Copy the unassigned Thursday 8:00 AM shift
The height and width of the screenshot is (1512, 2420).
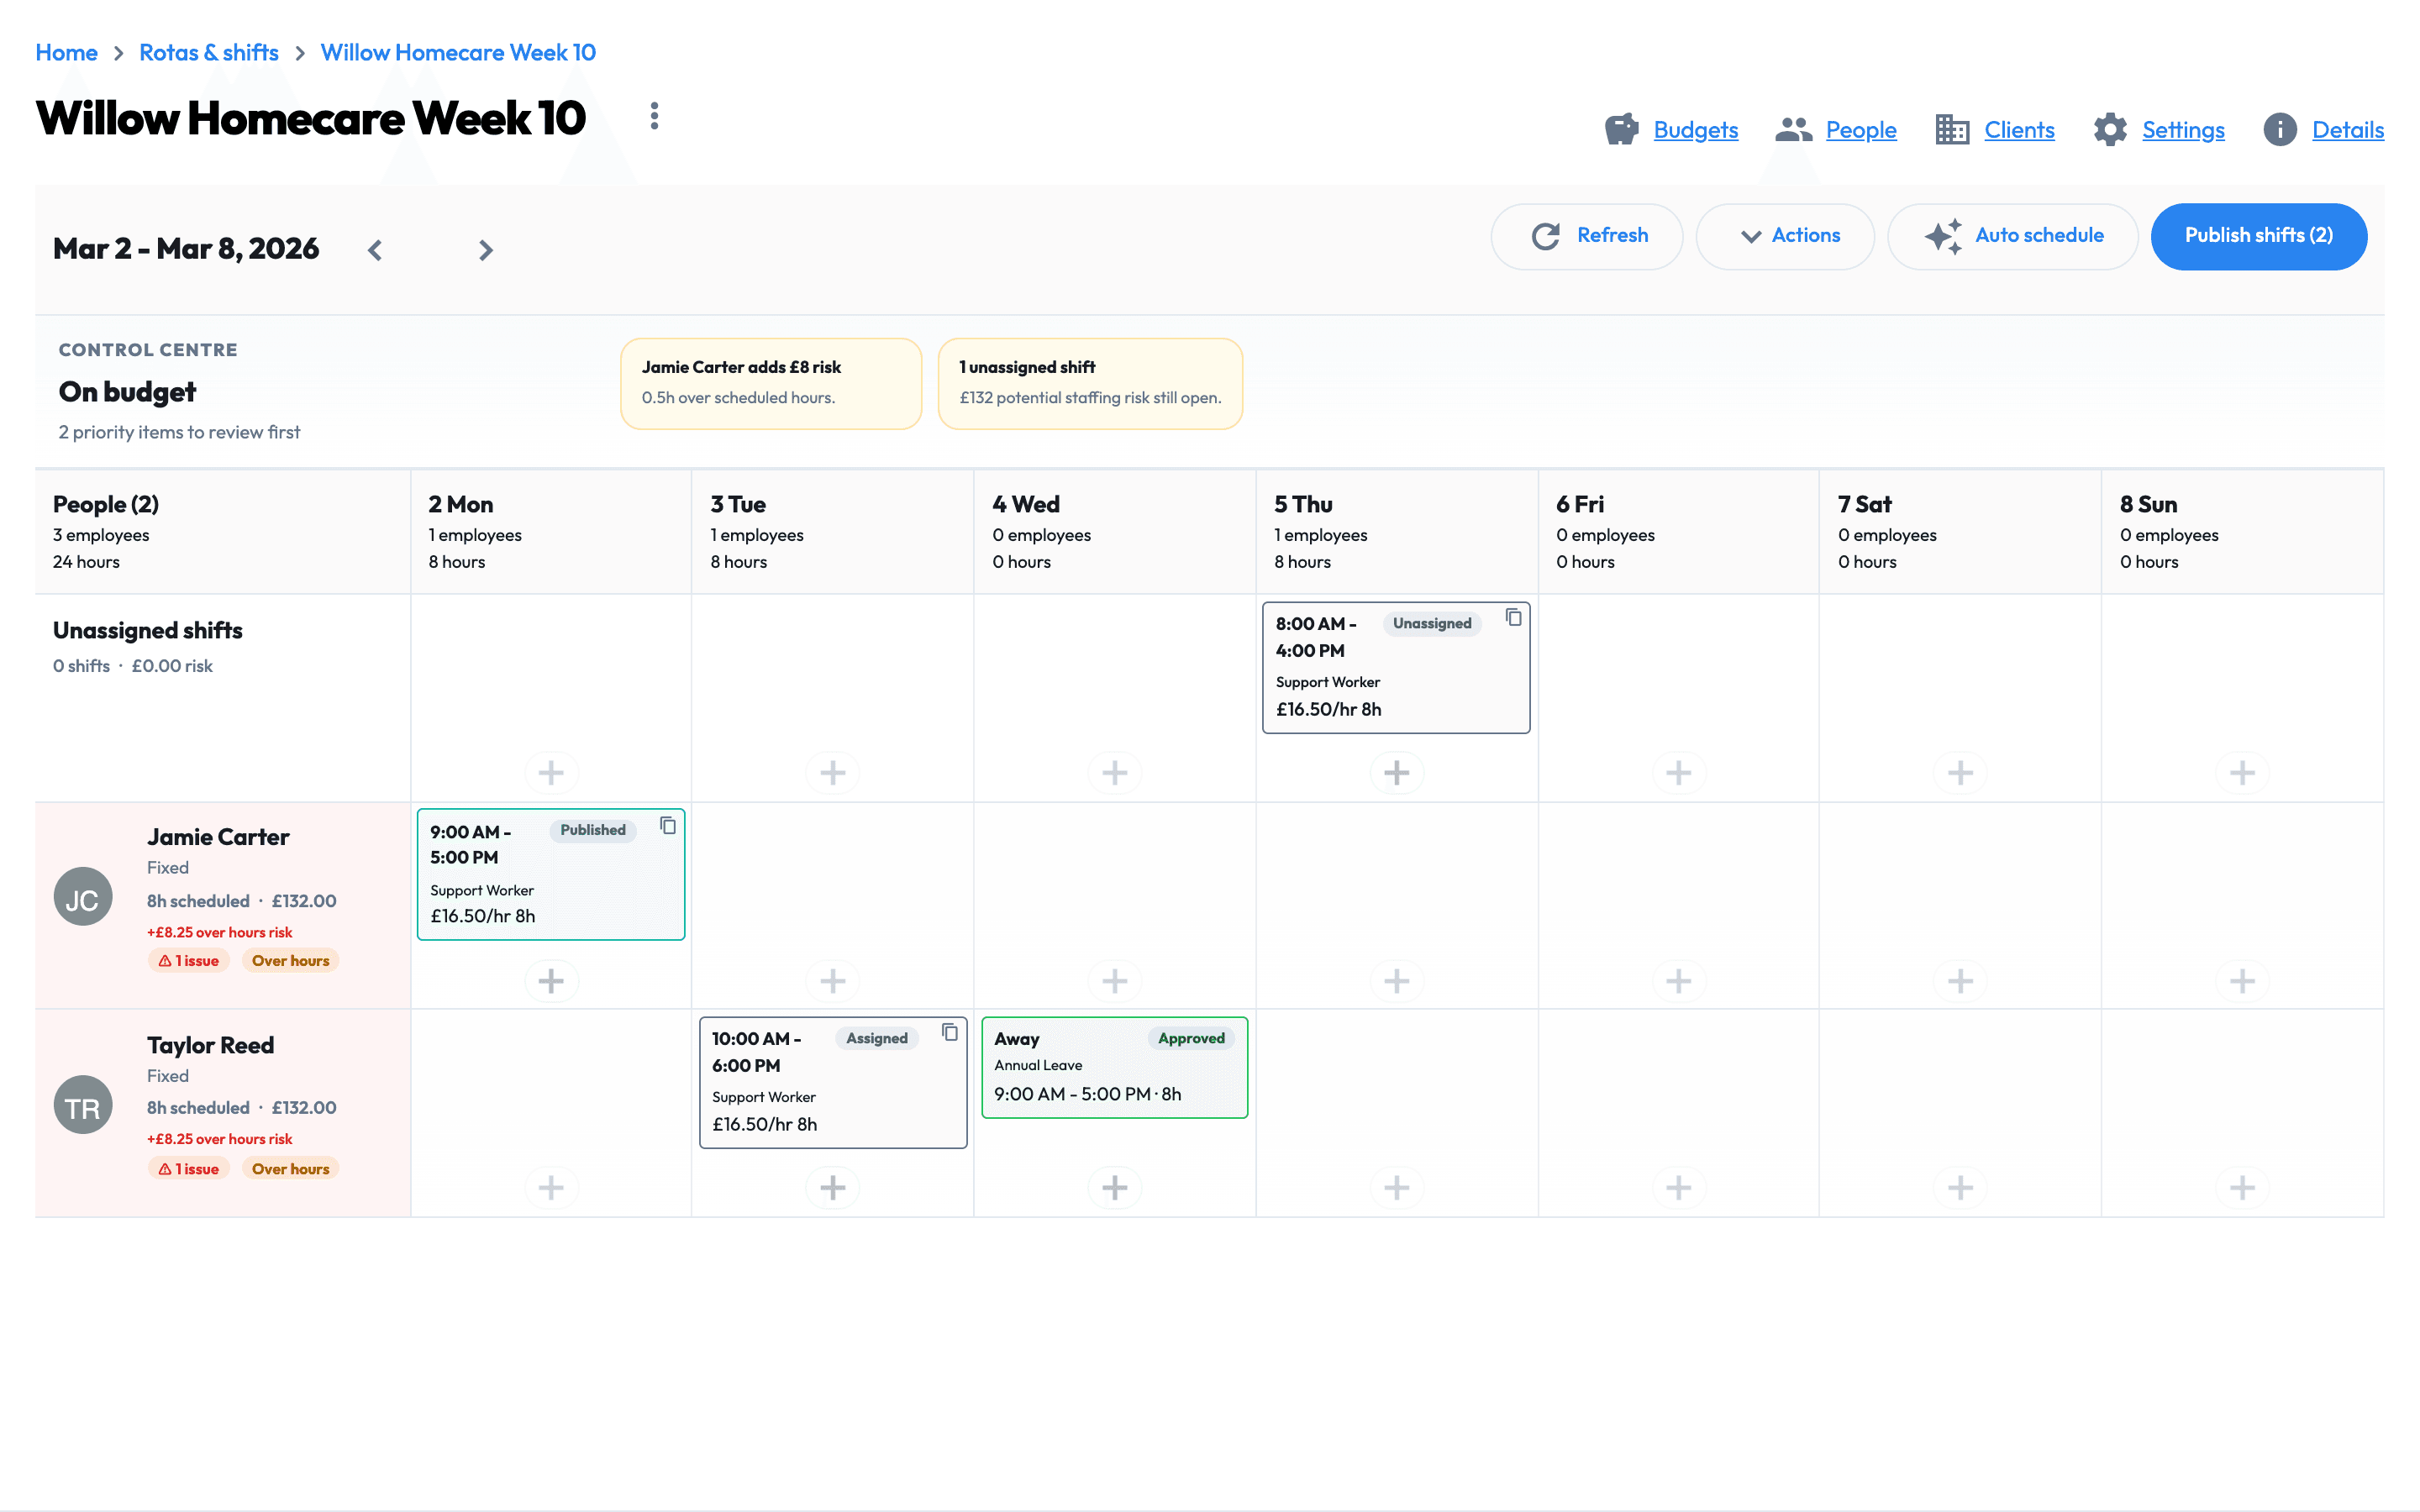pyautogui.click(x=1513, y=617)
